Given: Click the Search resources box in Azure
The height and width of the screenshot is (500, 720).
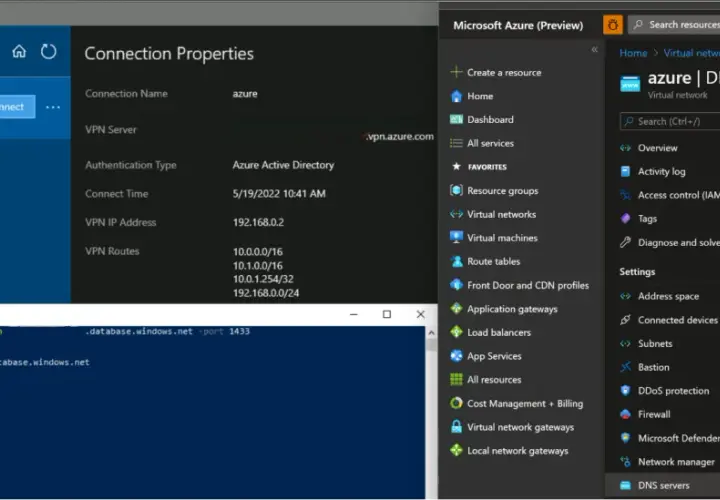Looking at the screenshot, I should click(674, 25).
